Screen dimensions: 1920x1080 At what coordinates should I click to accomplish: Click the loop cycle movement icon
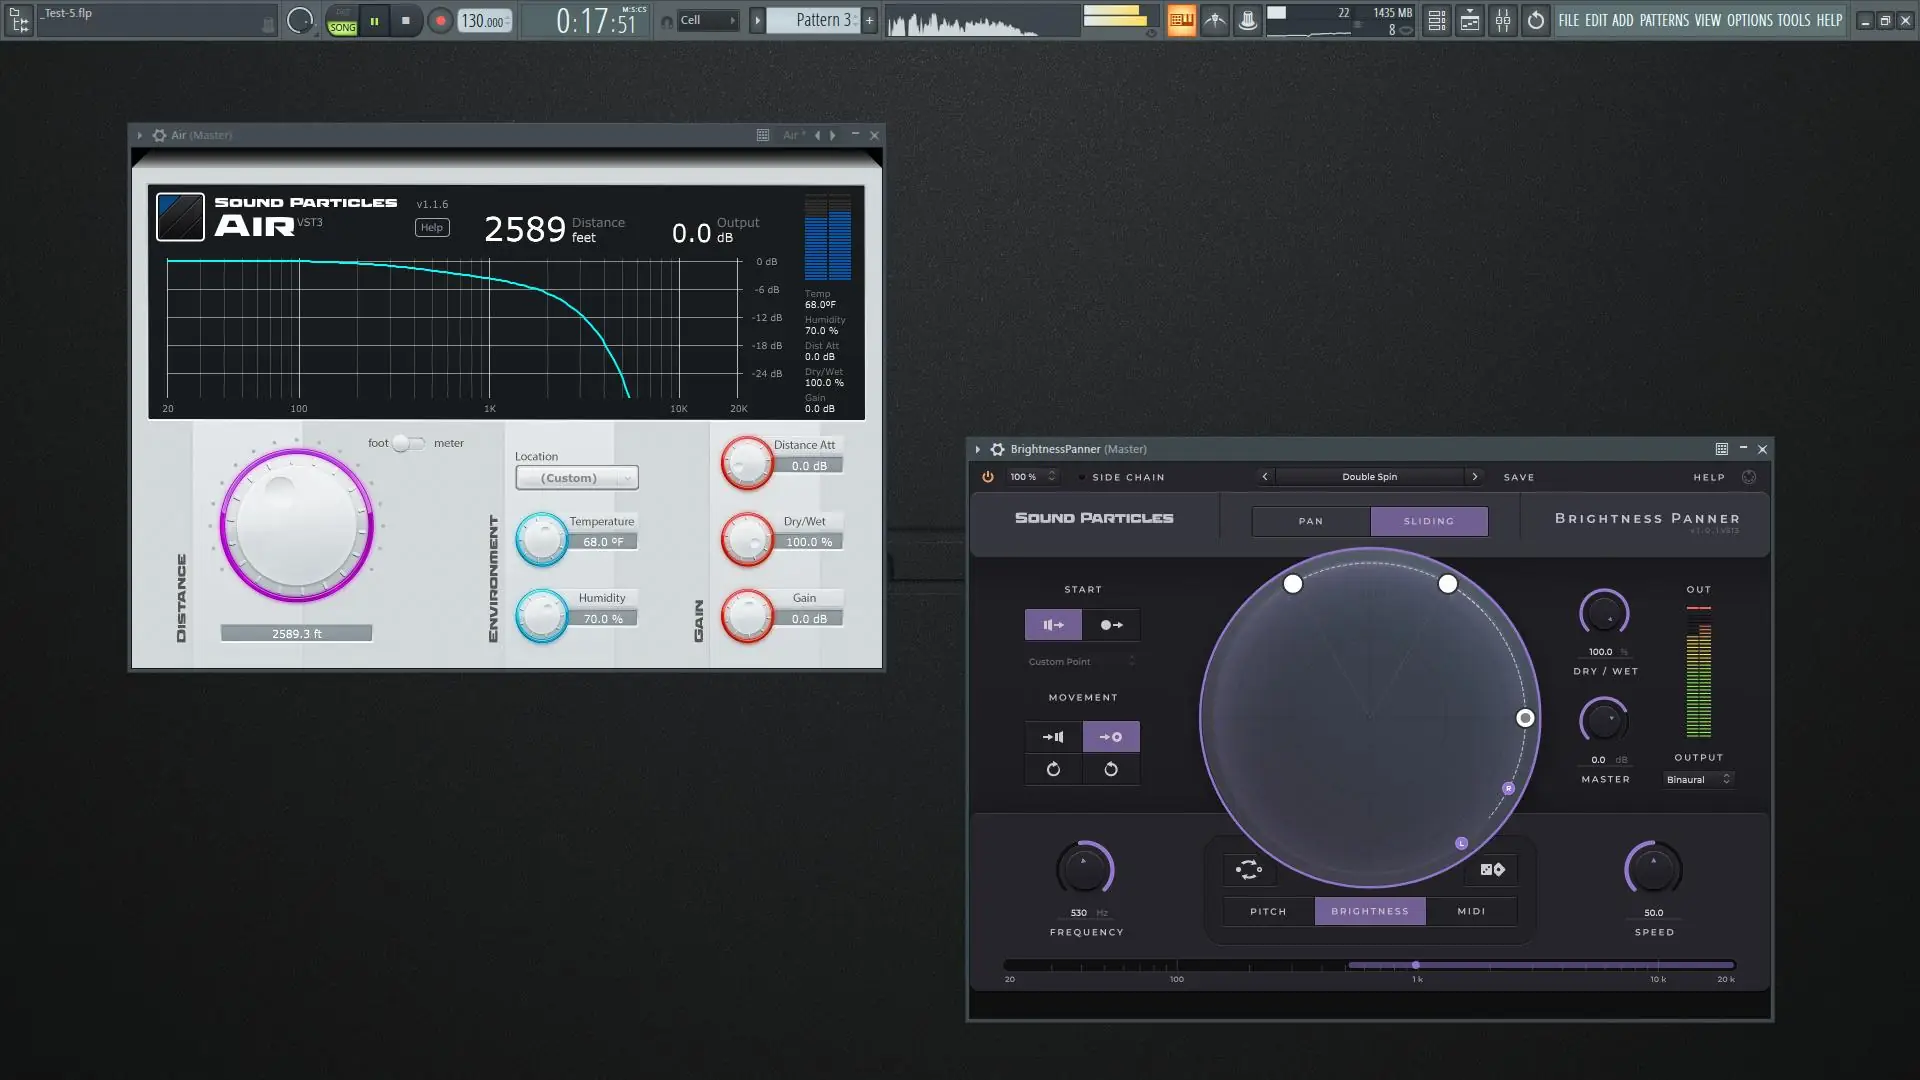pyautogui.click(x=1248, y=870)
